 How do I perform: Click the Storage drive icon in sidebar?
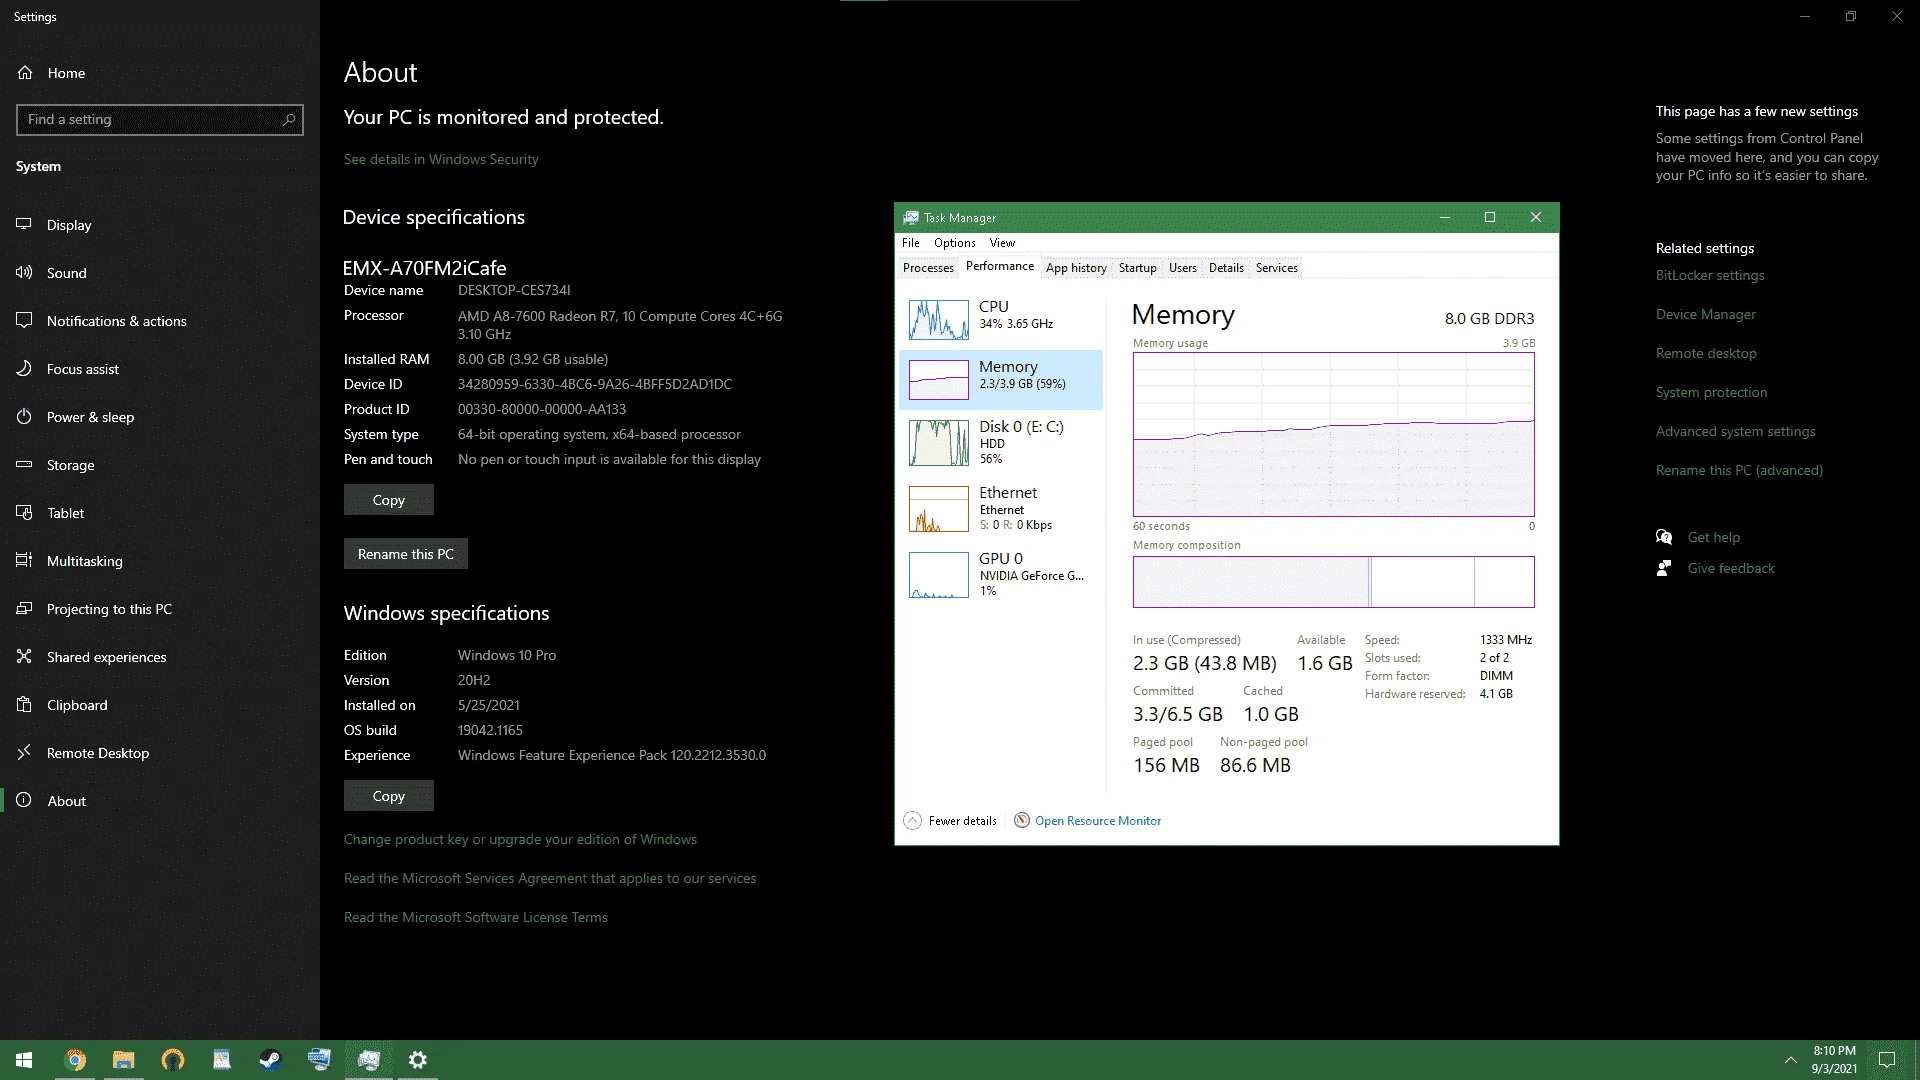[24, 465]
